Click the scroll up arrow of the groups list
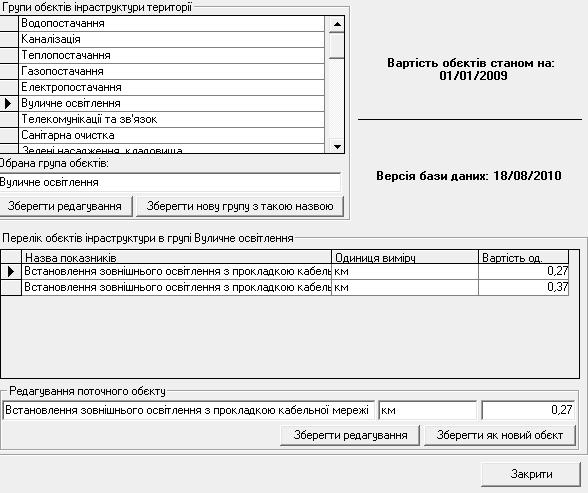Screen dimensions: 588x493 (x=337, y=24)
